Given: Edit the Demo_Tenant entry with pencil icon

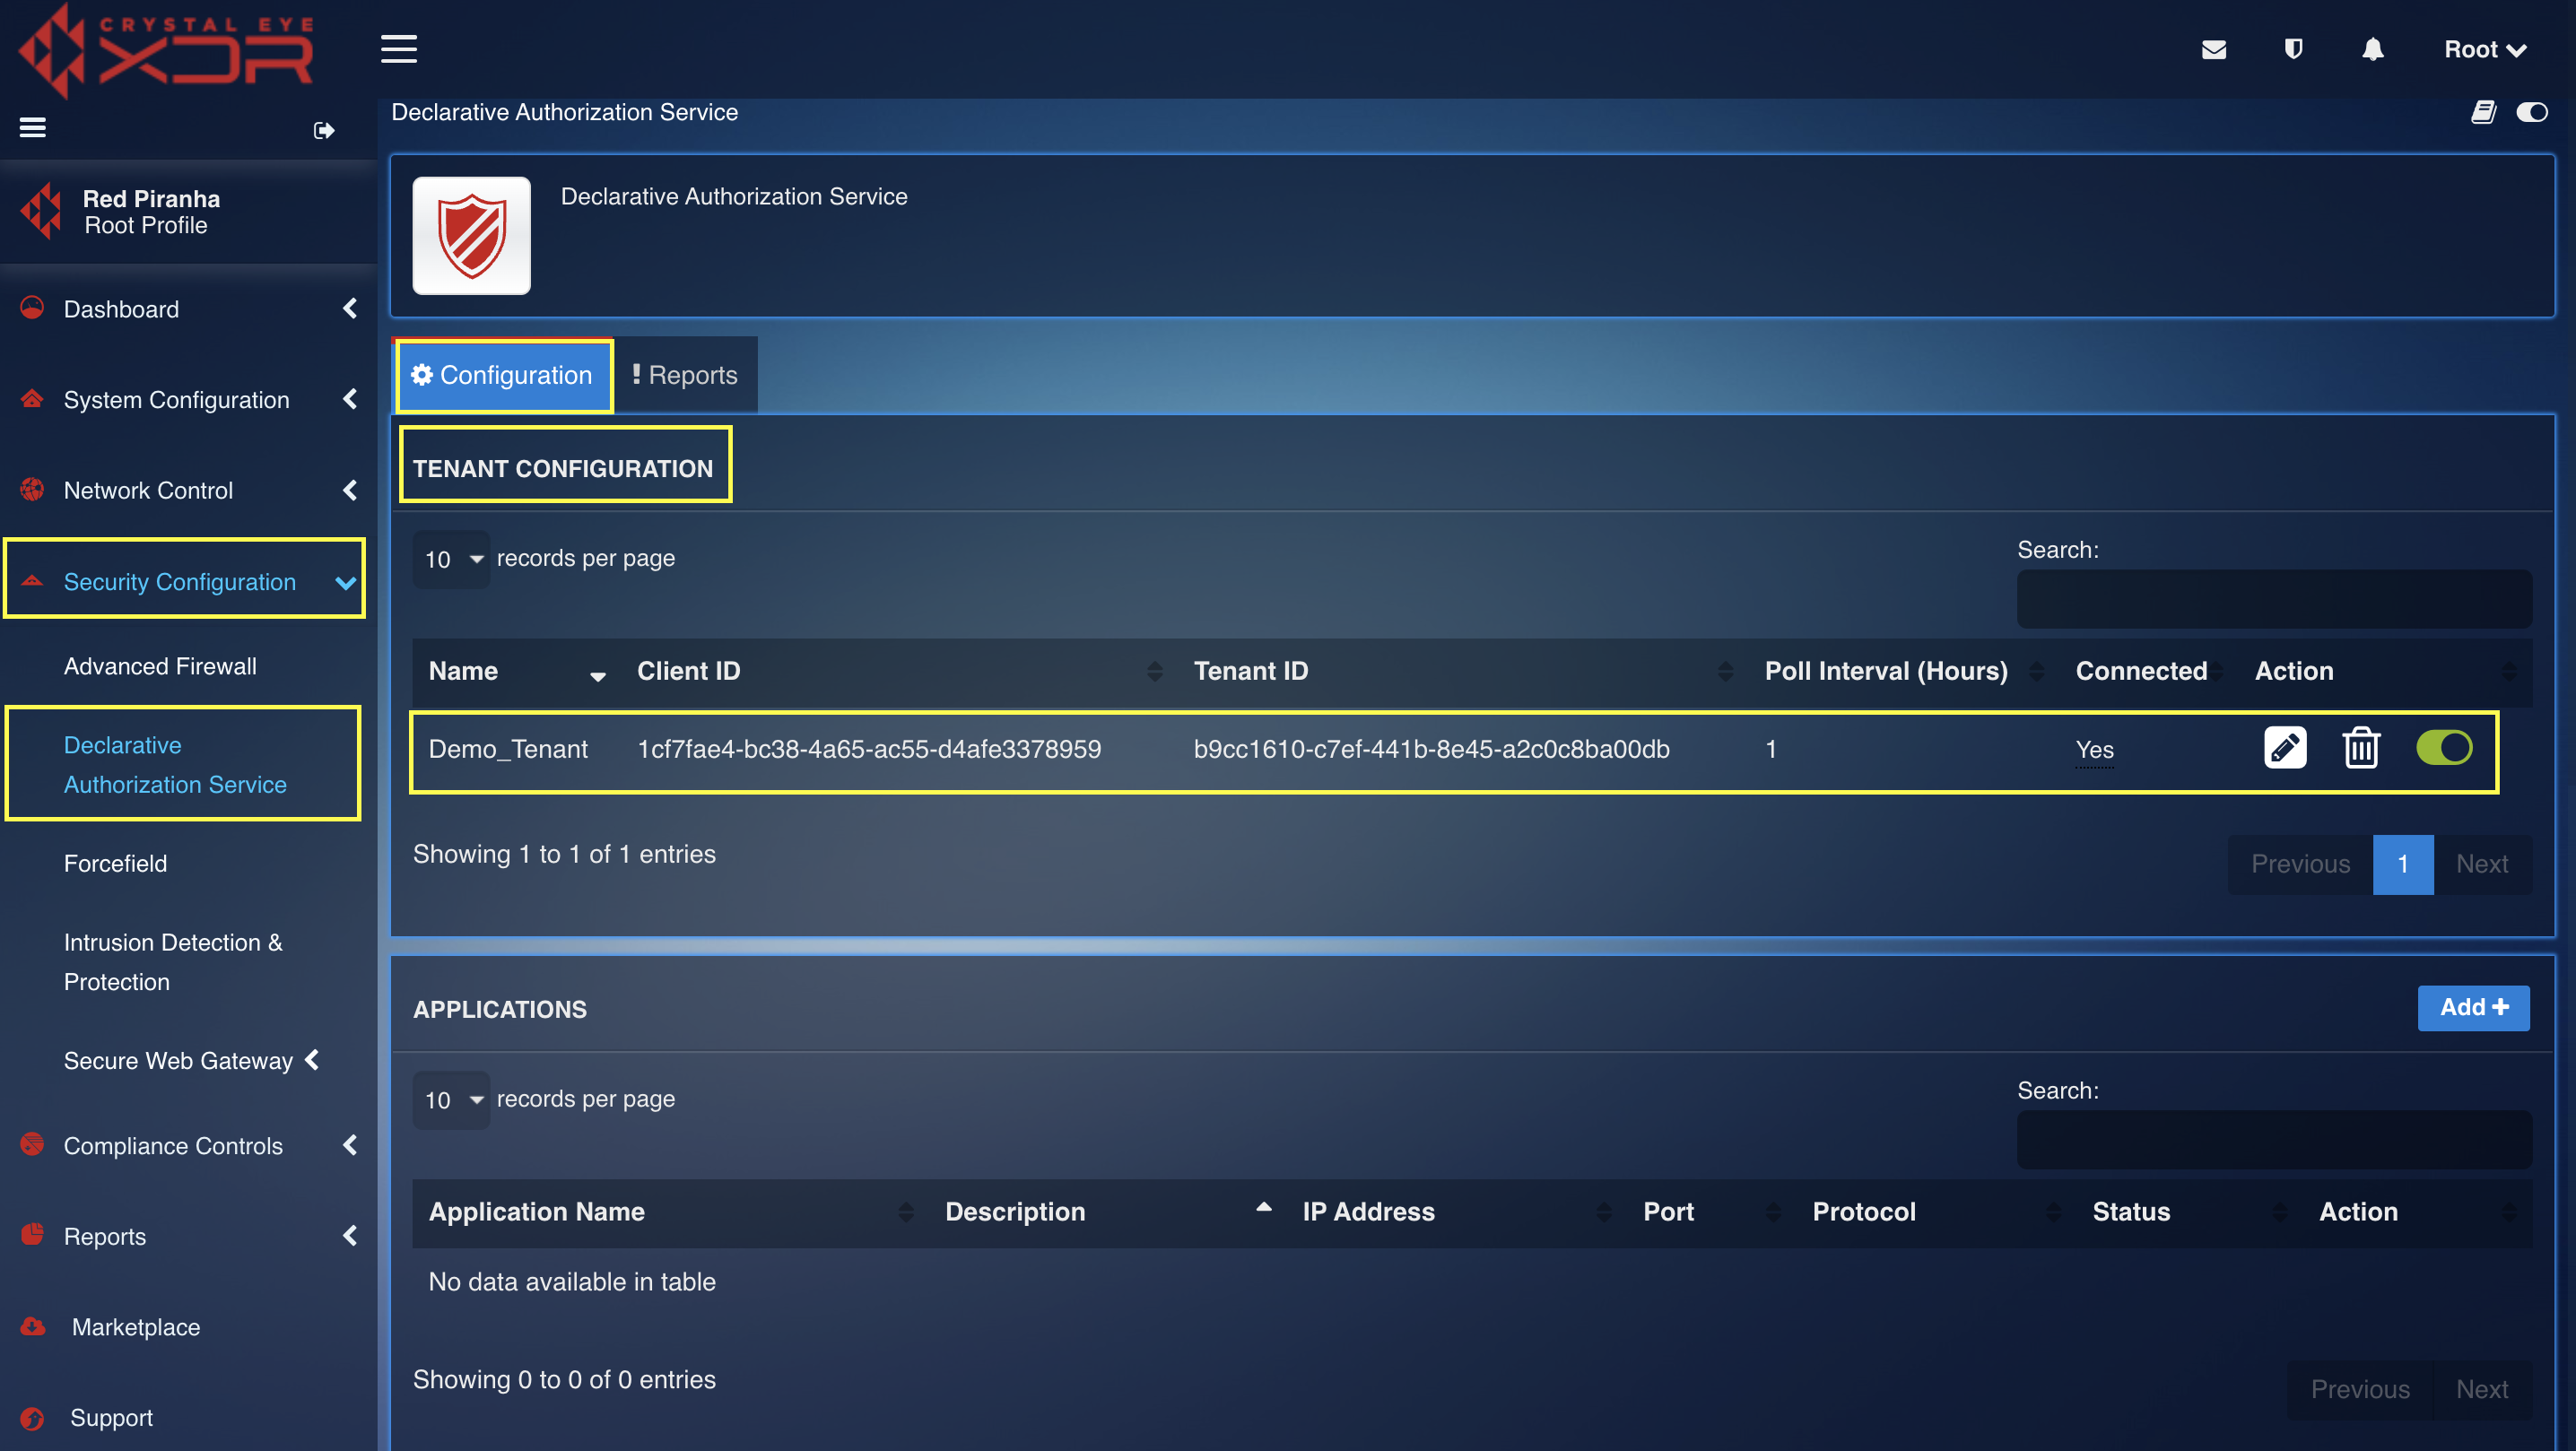Looking at the screenshot, I should pyautogui.click(x=2285, y=747).
